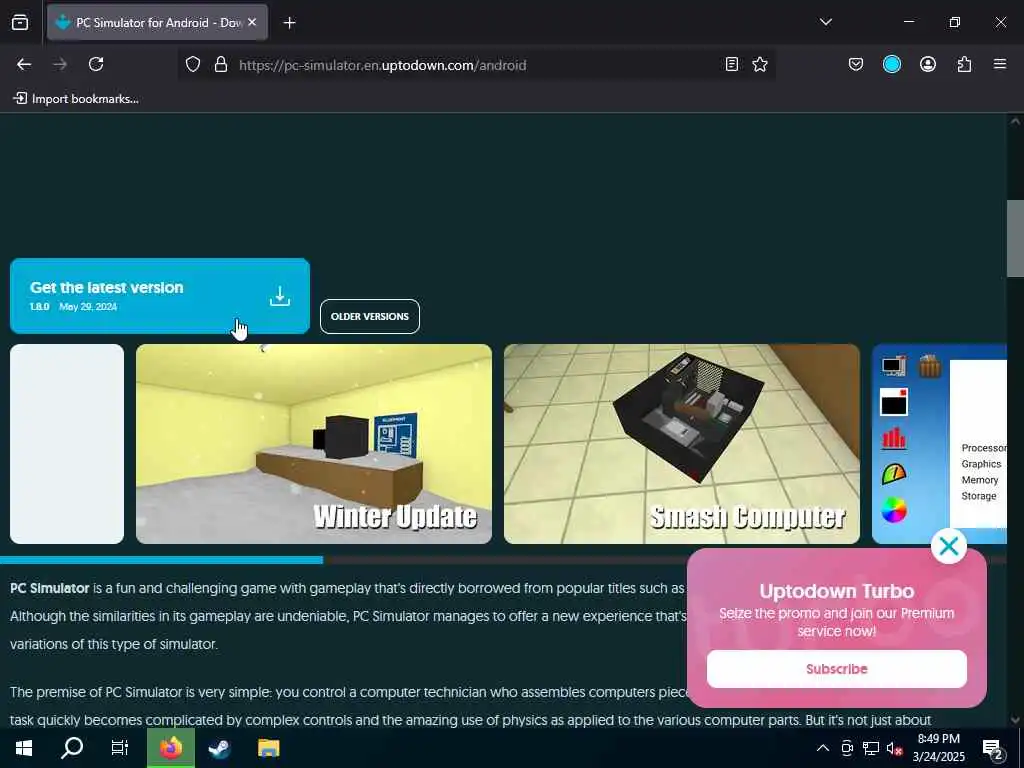Open the Firefox application menu
Screen dimensions: 1024x768
coord(1000,64)
